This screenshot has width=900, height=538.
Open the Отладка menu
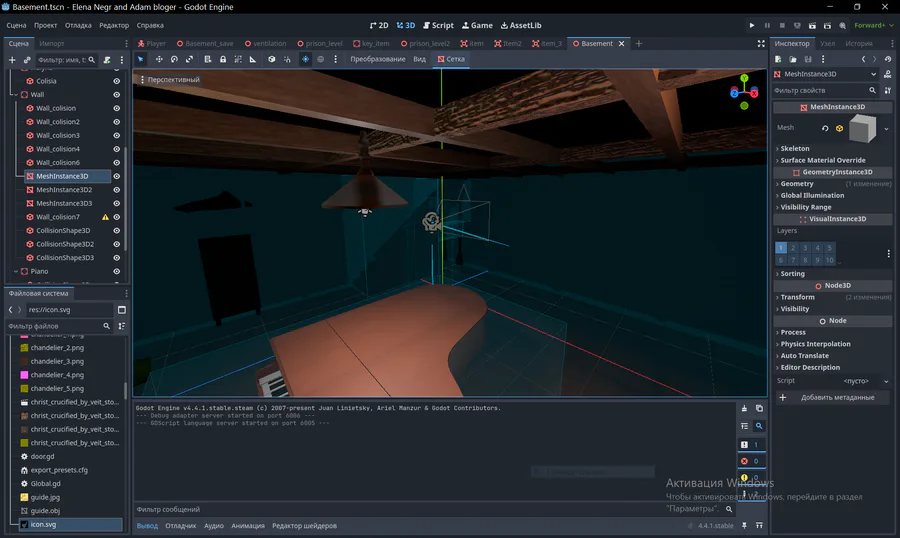tap(78, 25)
